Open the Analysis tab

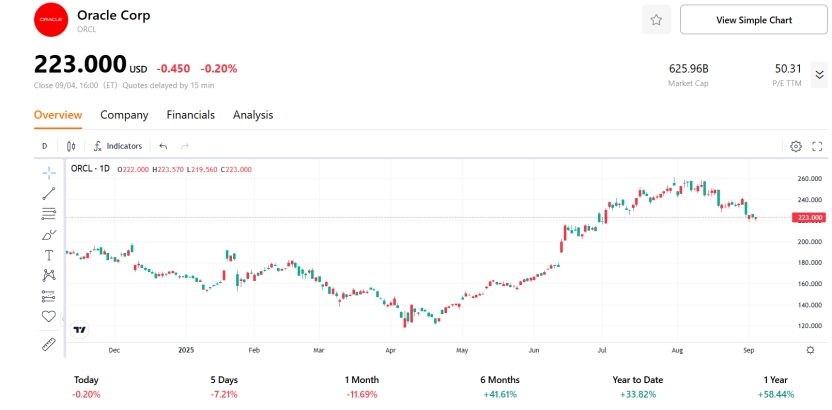coord(253,115)
